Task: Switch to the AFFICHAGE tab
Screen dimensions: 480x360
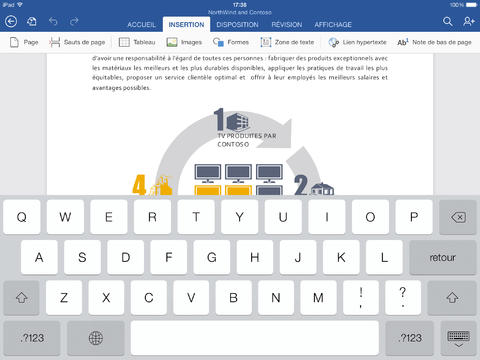Action: 333,25
